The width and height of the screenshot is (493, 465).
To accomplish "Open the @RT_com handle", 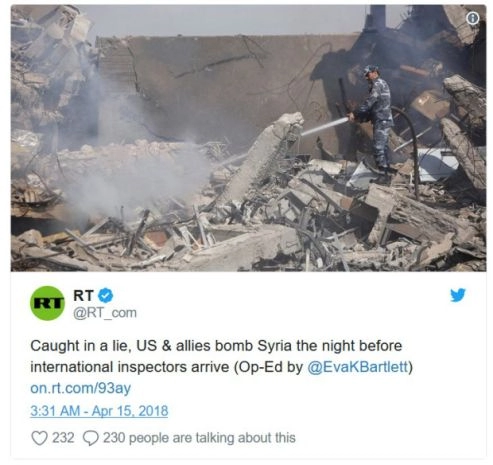I will tap(105, 313).
